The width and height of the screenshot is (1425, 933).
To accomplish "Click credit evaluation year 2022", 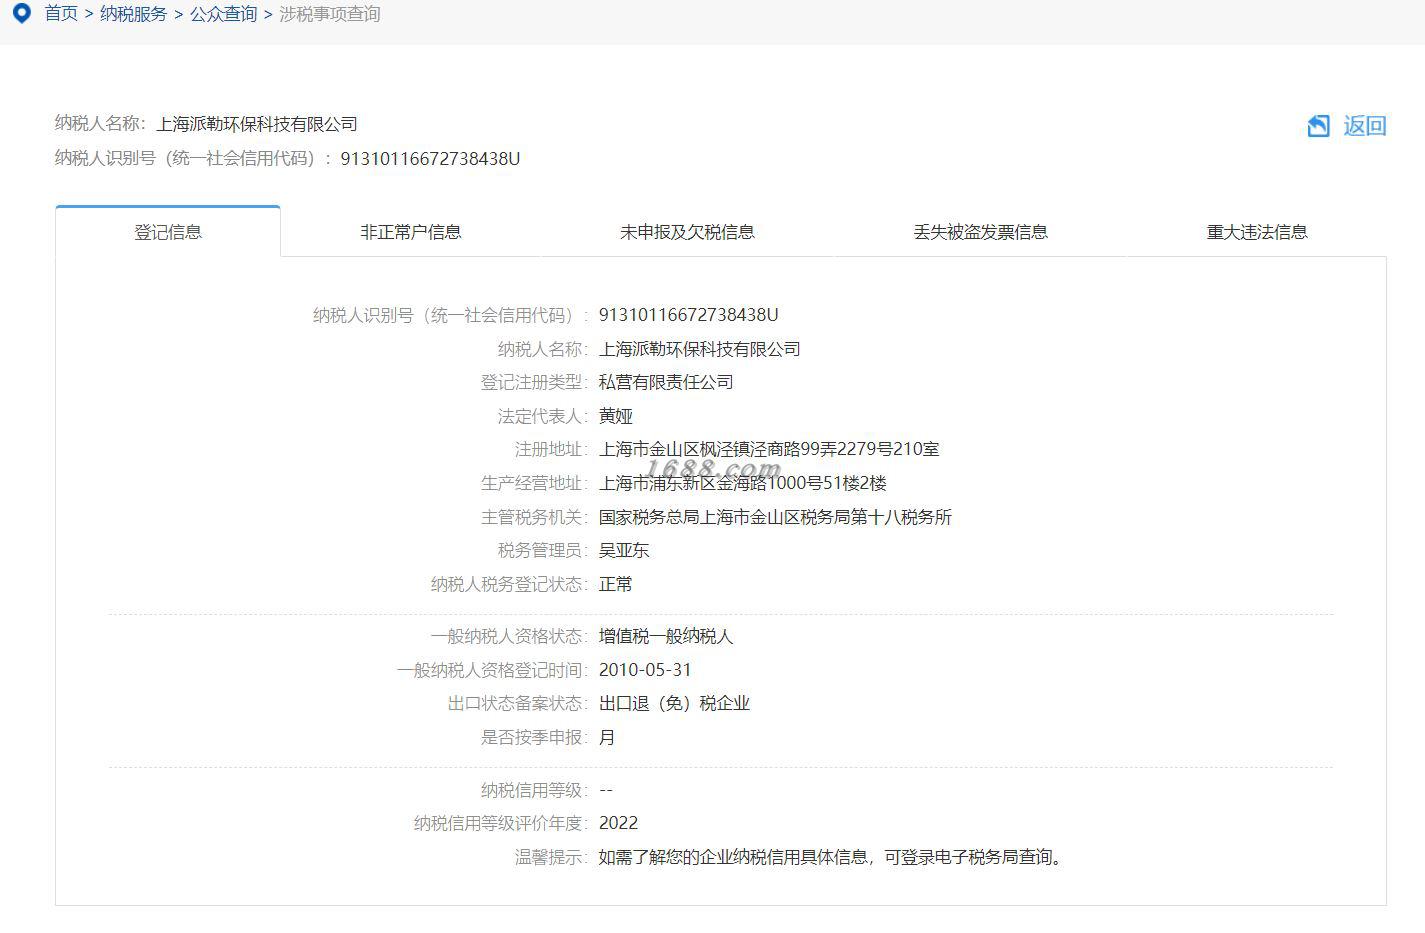I will coord(618,823).
